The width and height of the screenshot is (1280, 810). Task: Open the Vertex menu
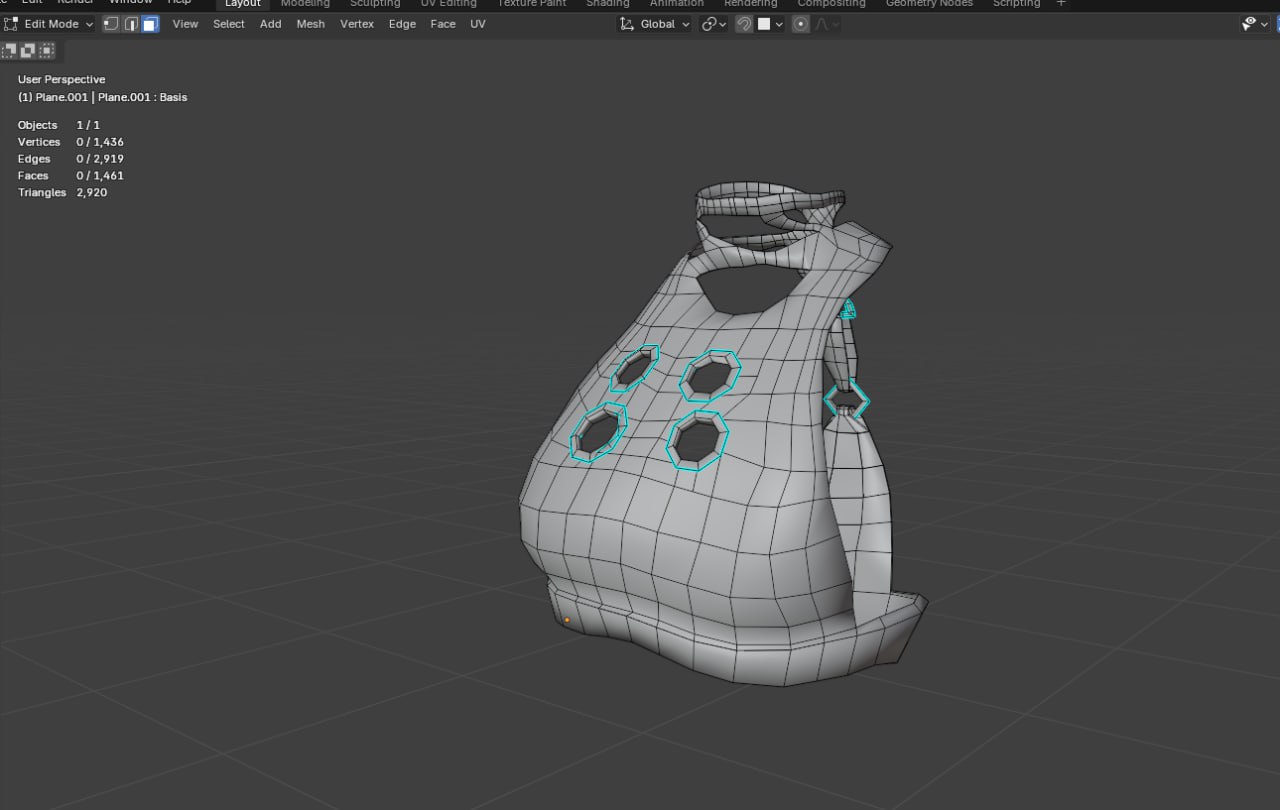(x=357, y=24)
